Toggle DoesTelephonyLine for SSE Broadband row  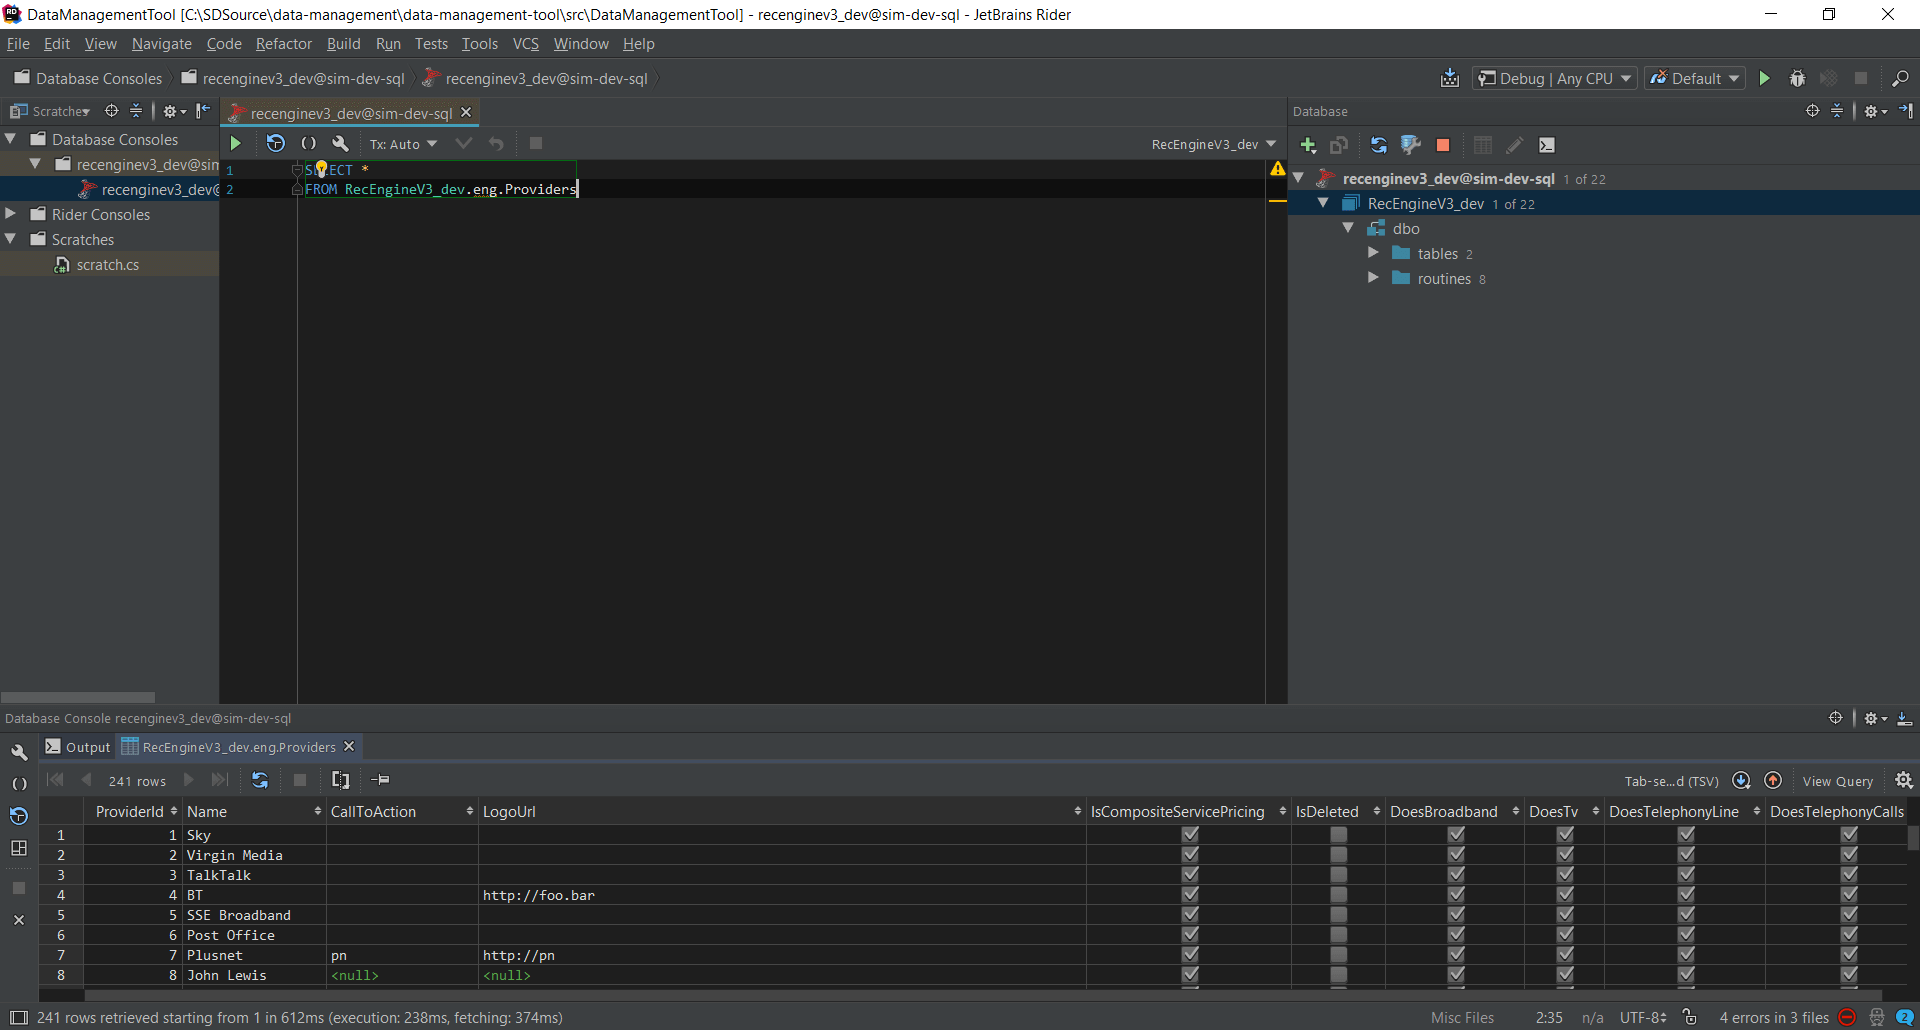tap(1686, 914)
